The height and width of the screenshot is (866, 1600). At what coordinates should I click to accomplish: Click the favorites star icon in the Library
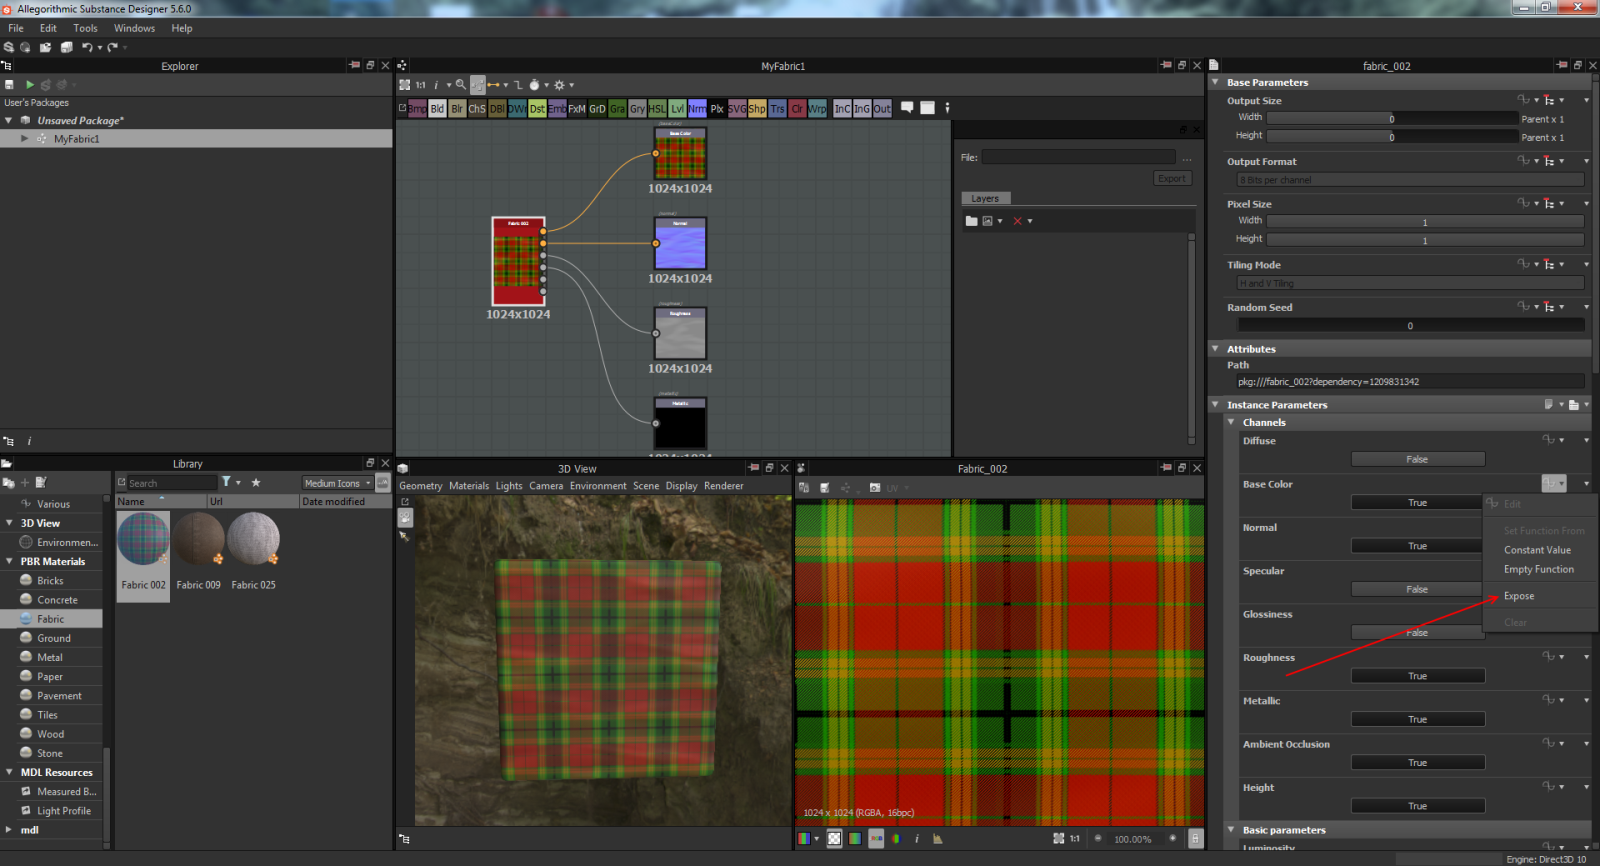click(256, 482)
